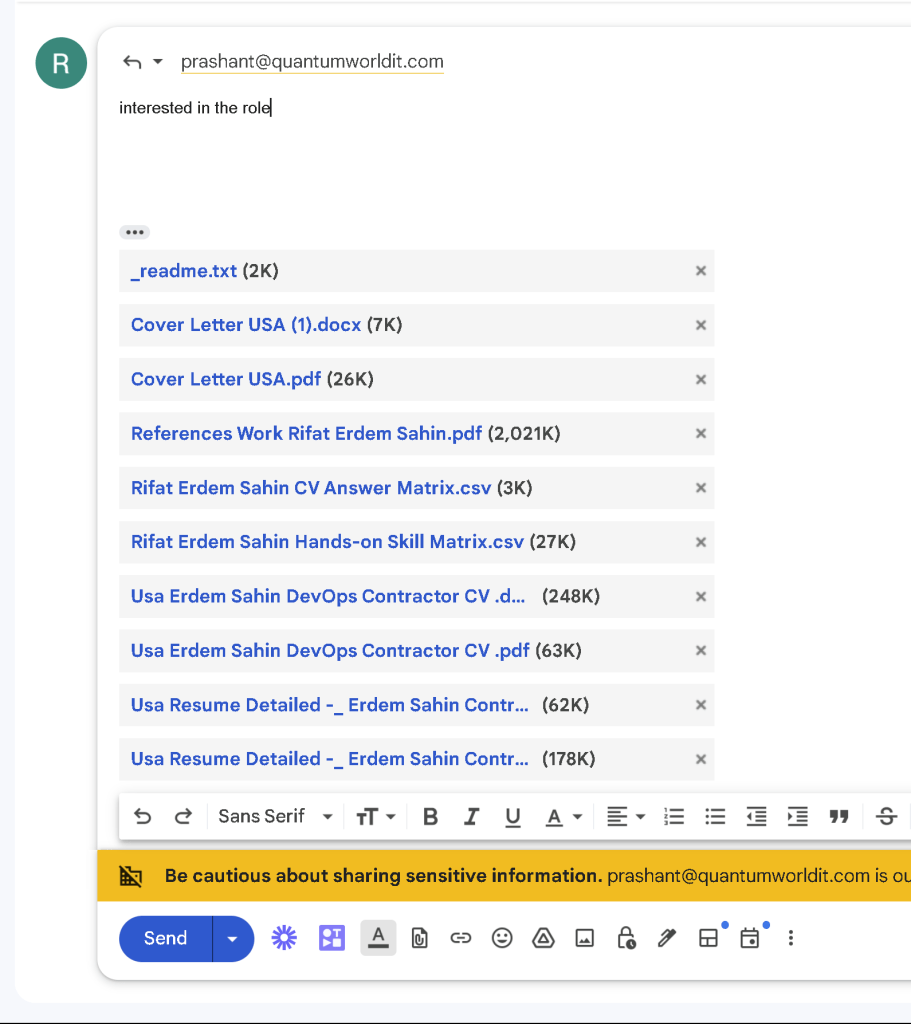
Task: Click the insert link icon
Action: (460, 938)
